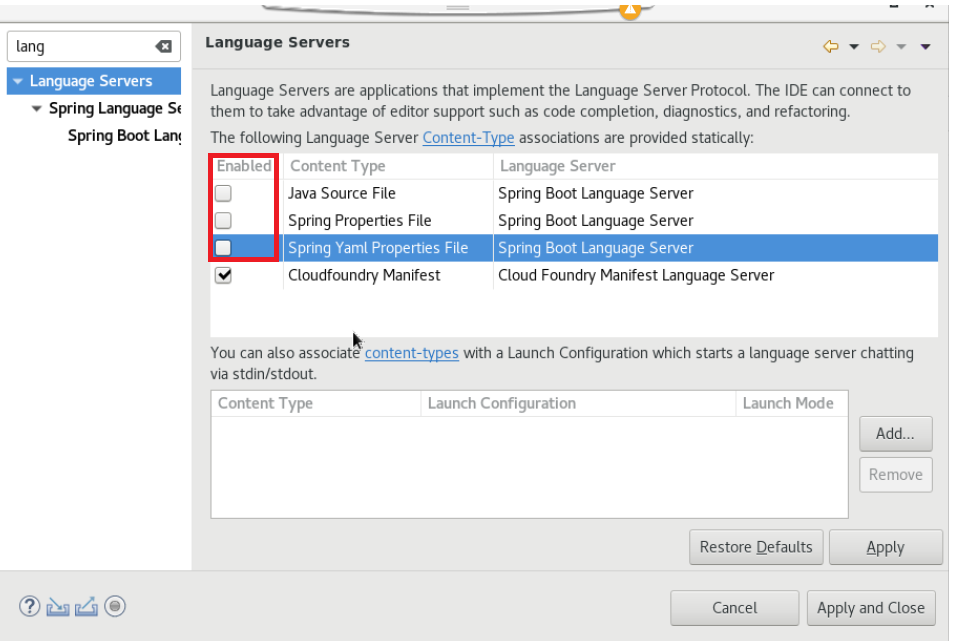Screen dimensions: 956x641
Task: Collapse the Spring Language Servers tree node
Action: 37,109
